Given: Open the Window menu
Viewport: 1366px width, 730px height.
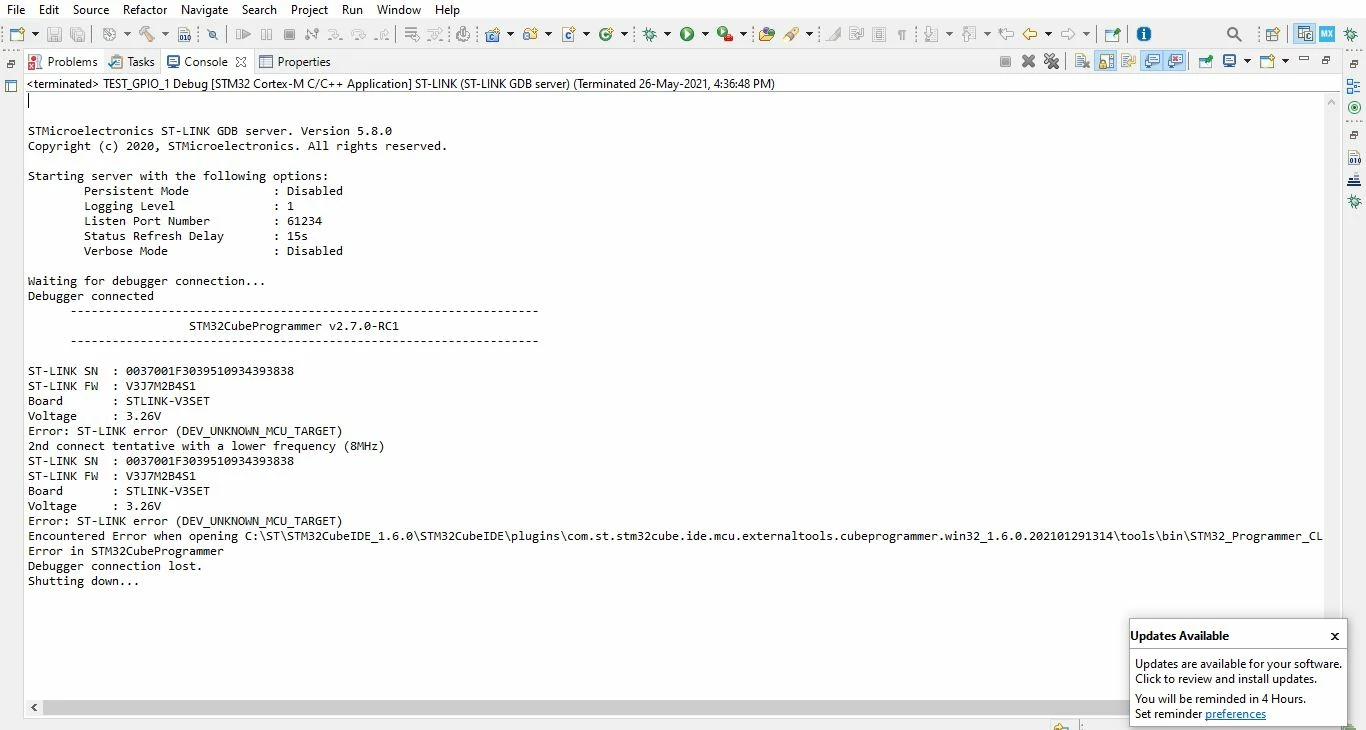Looking at the screenshot, I should (399, 10).
